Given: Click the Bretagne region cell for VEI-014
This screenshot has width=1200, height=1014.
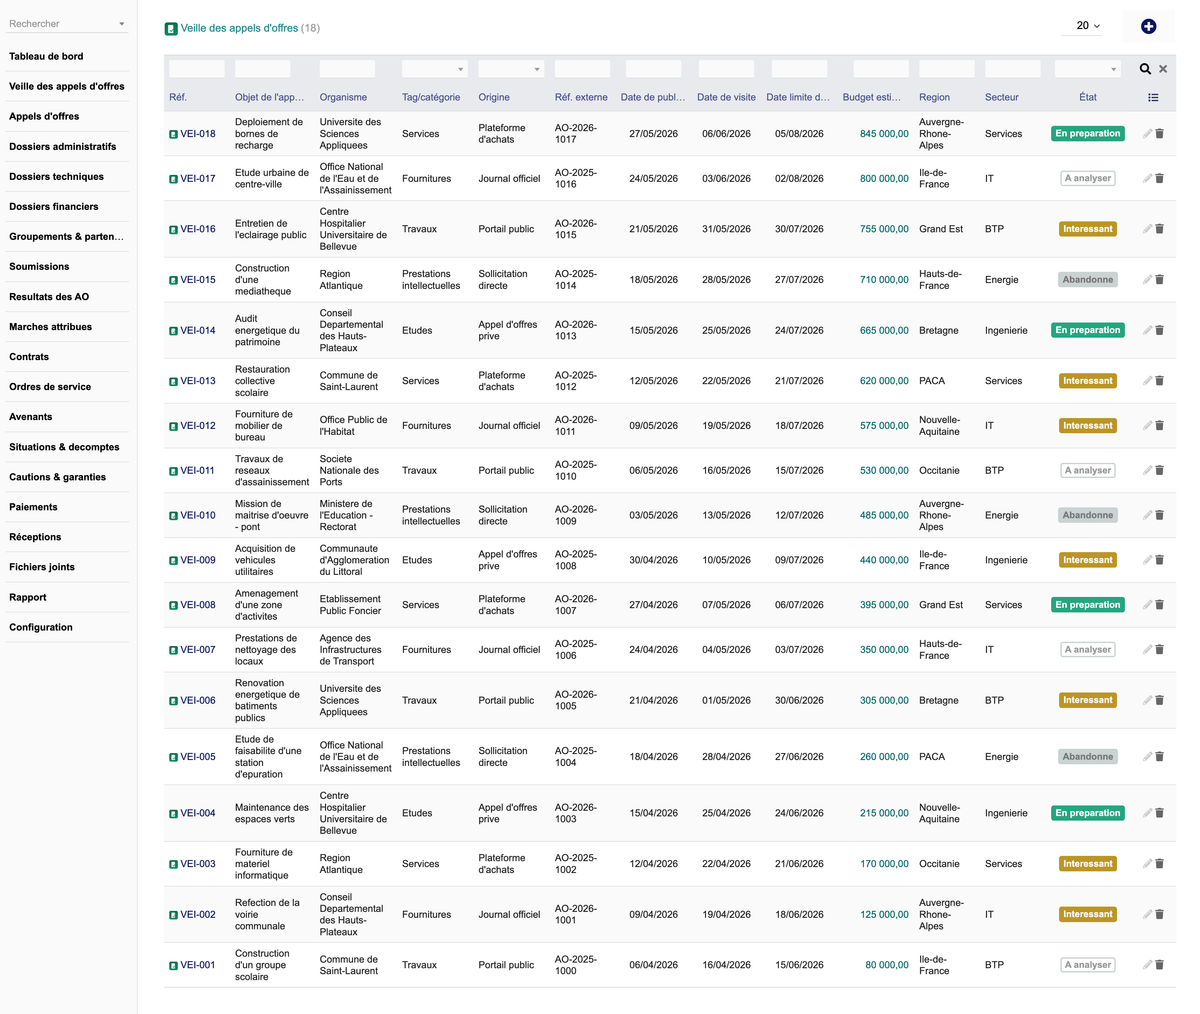Looking at the screenshot, I should [x=939, y=330].
